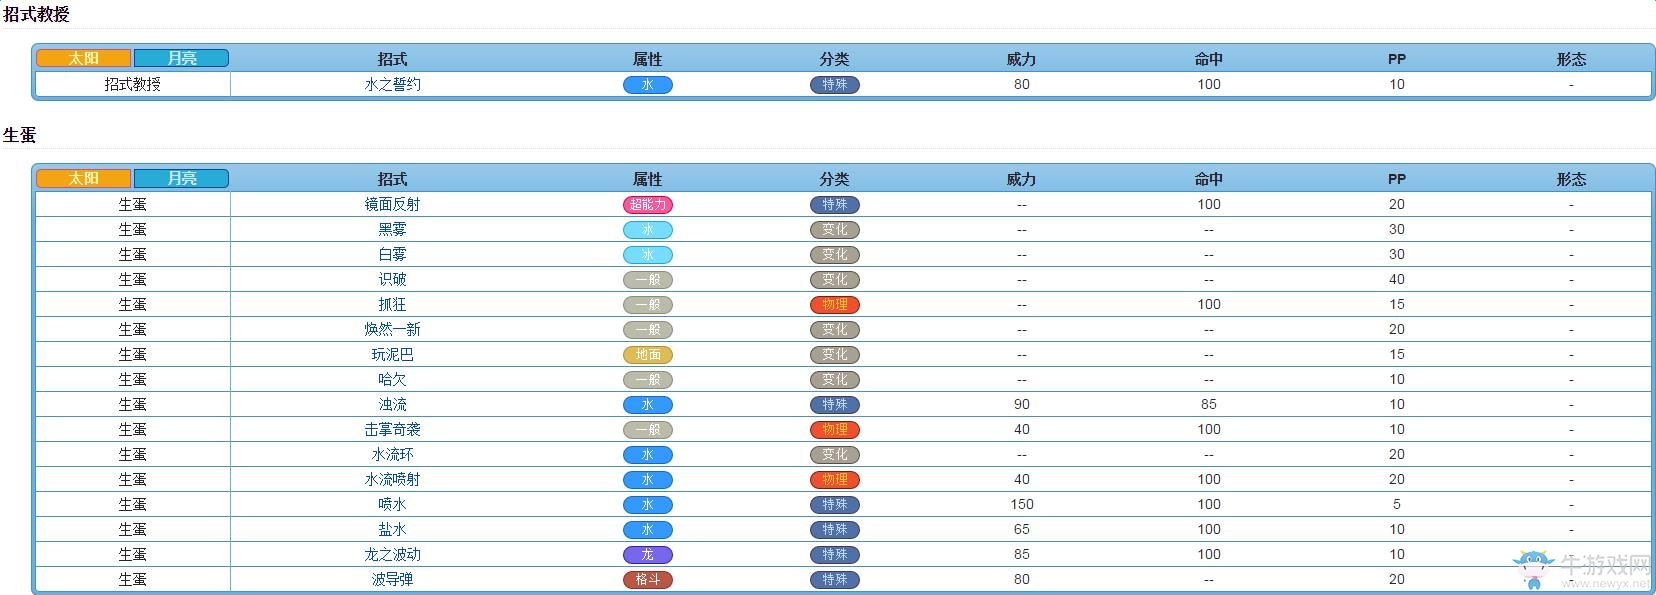
Task: Click the 地面 type badge for 玩泥巴
Action: pyautogui.click(x=648, y=355)
